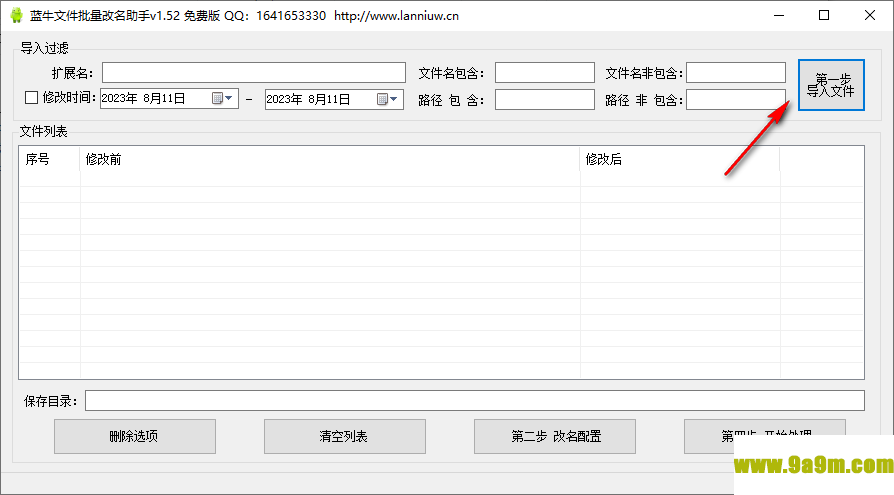This screenshot has height=495, width=894.
Task: Focus the 文件名包含 text box
Action: point(544,73)
